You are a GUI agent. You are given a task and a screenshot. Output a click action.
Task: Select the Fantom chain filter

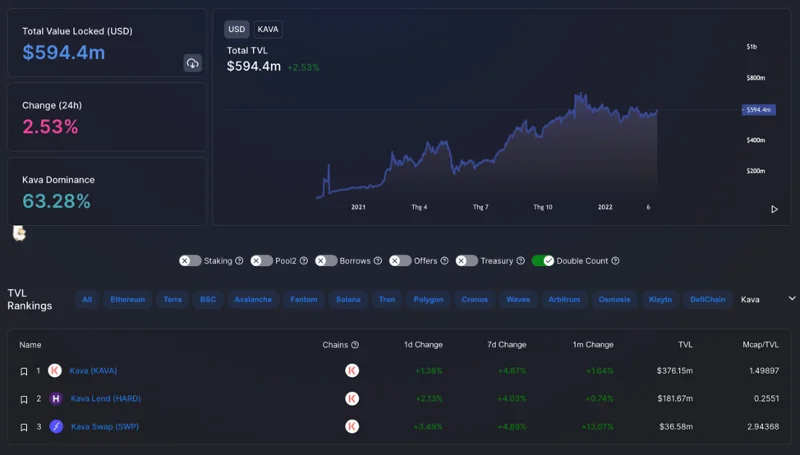pyautogui.click(x=304, y=299)
